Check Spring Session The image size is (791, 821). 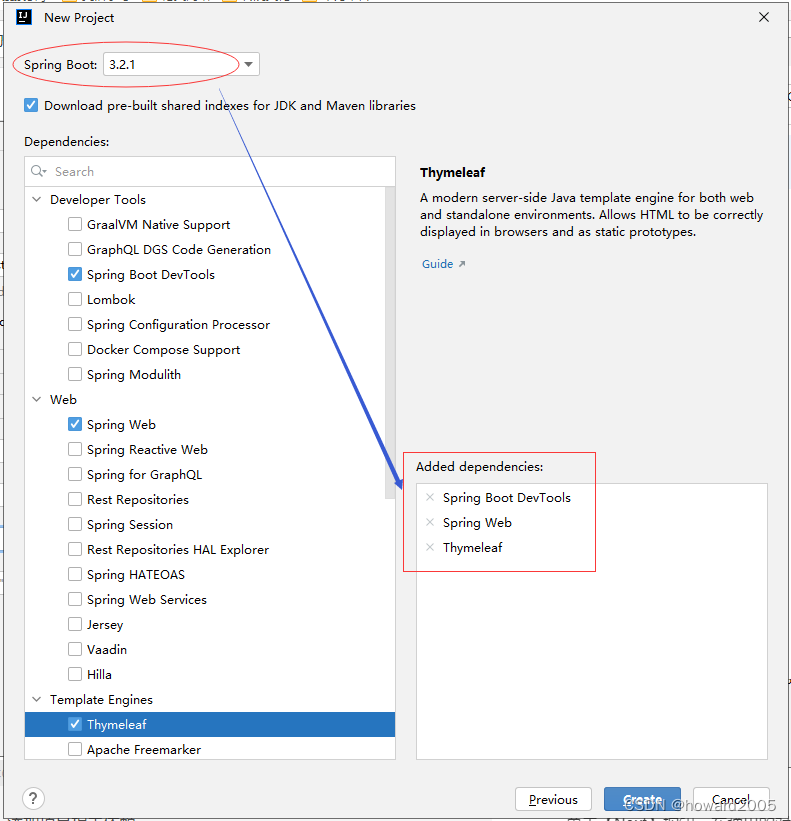75,524
